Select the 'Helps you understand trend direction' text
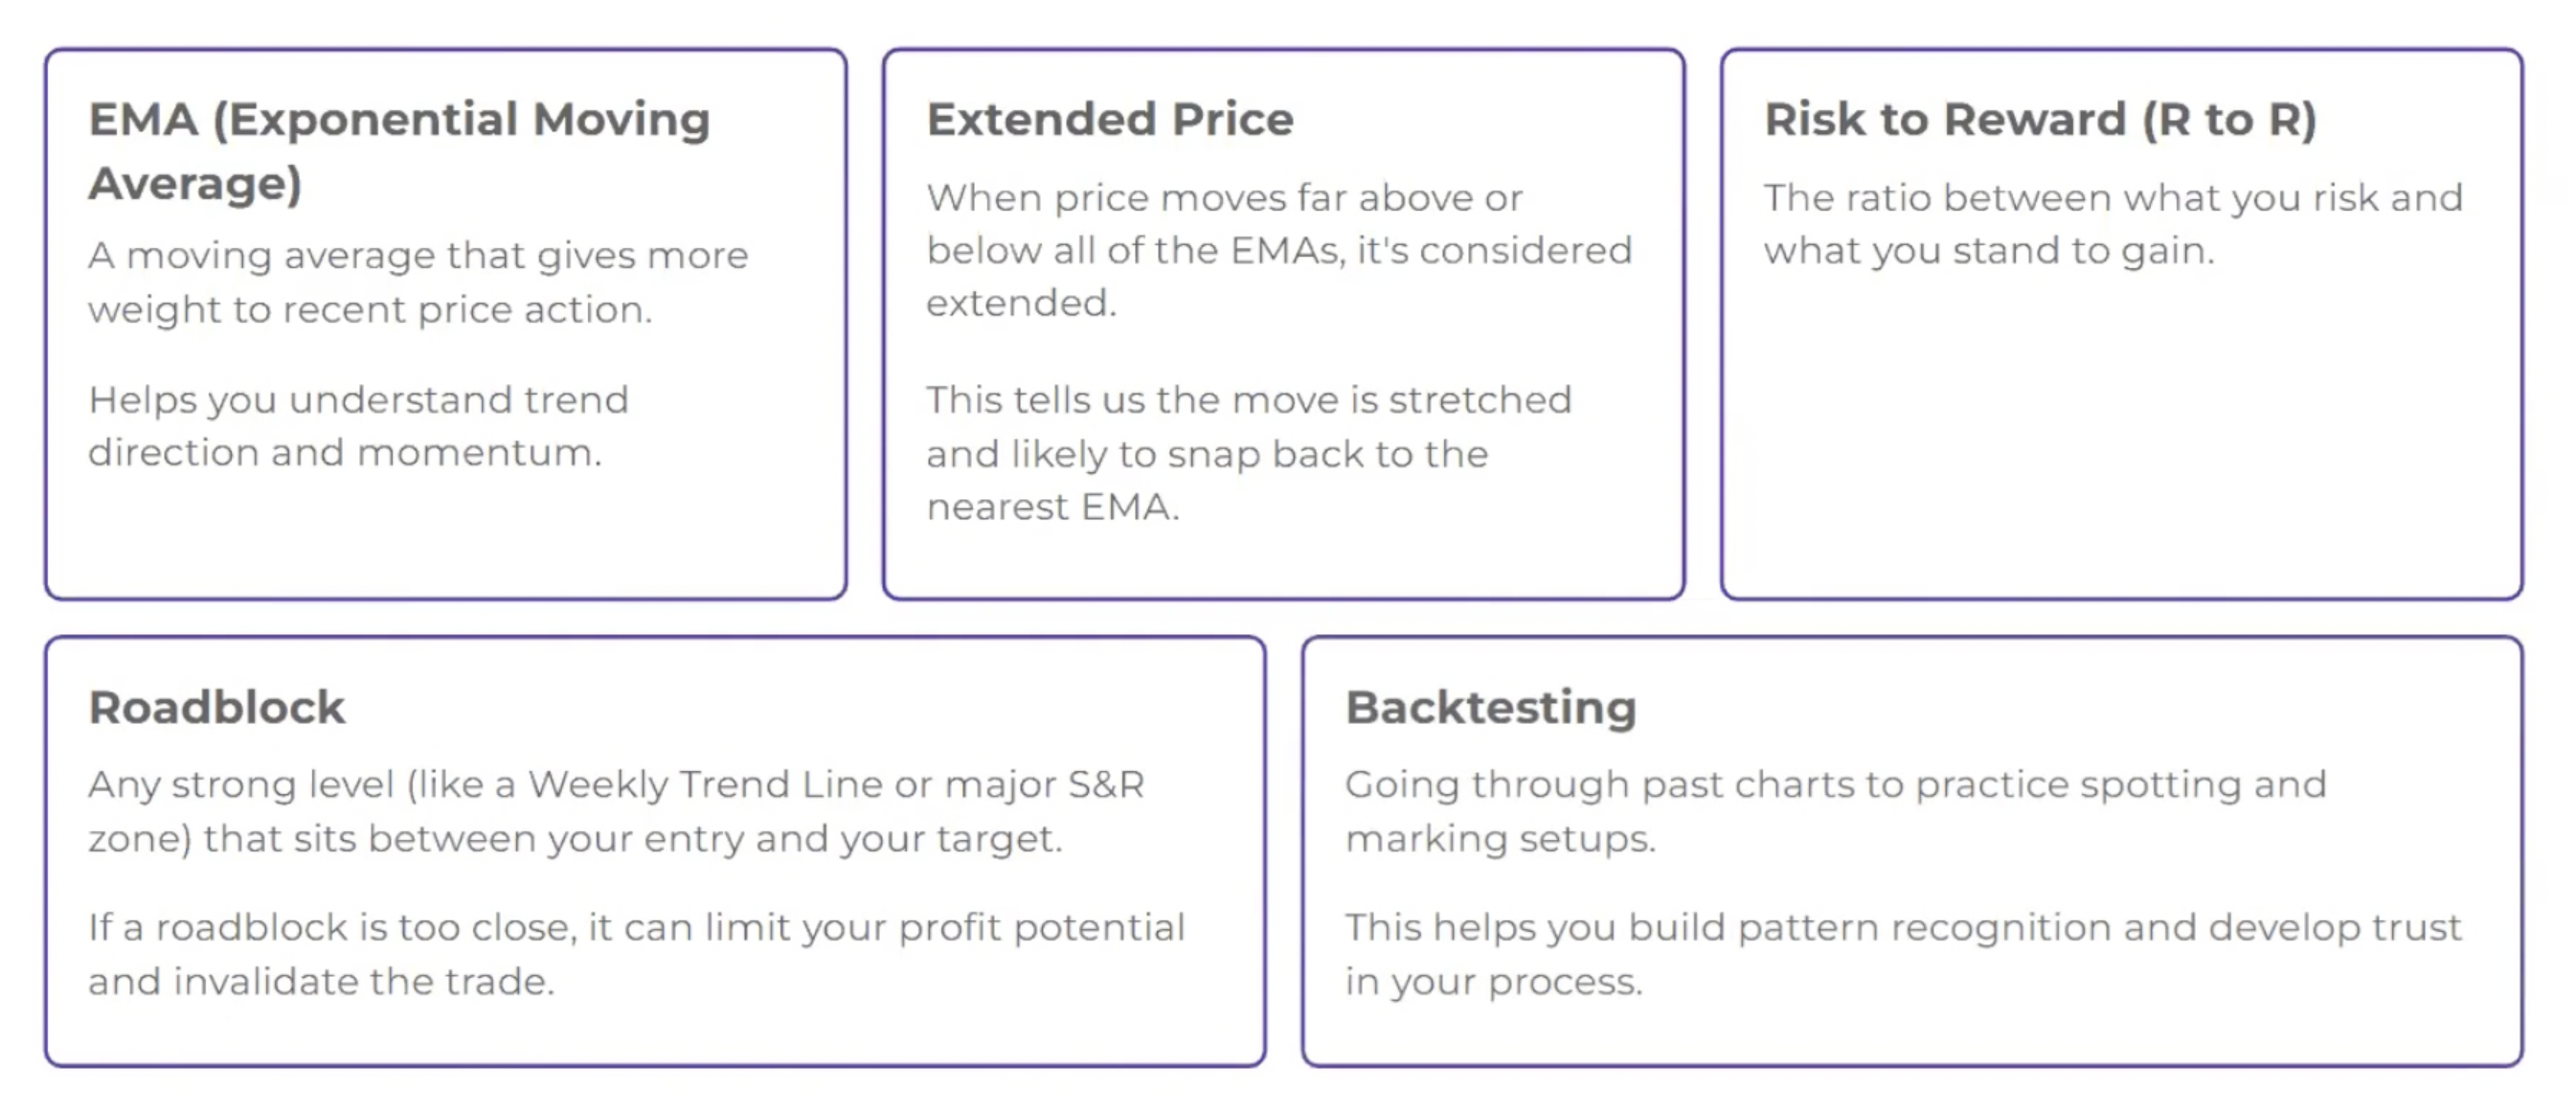The height and width of the screenshot is (1111, 2576). pos(358,426)
